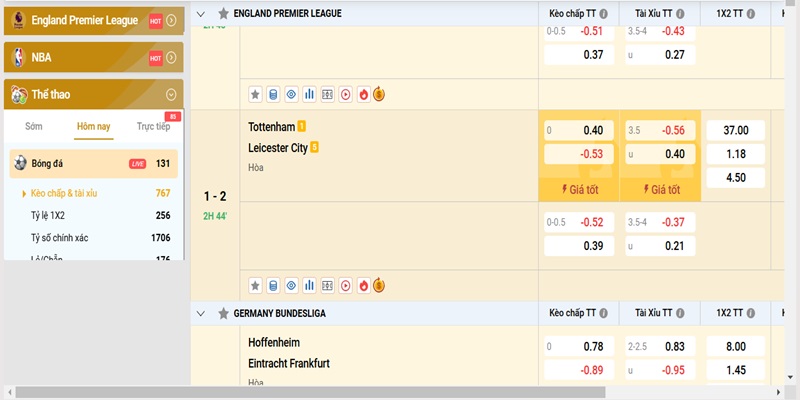Click fire hot icon above Germany Bundesliga header
The image size is (800, 400).
tap(363, 285)
